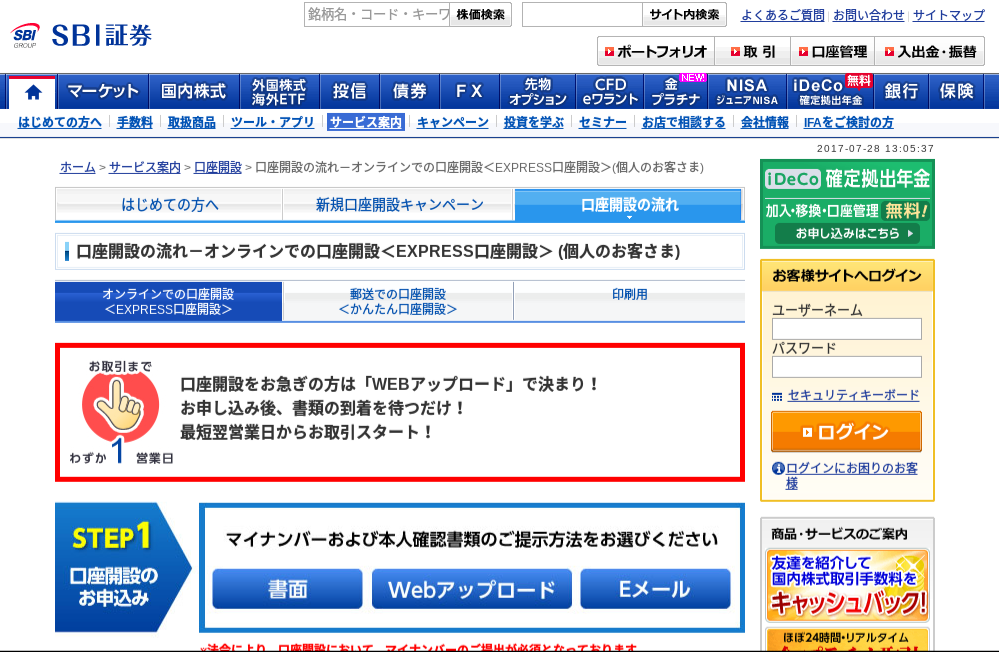The image size is (999, 652).
Task: Click the サービス案内 breadcrumb link
Action: coord(145,168)
